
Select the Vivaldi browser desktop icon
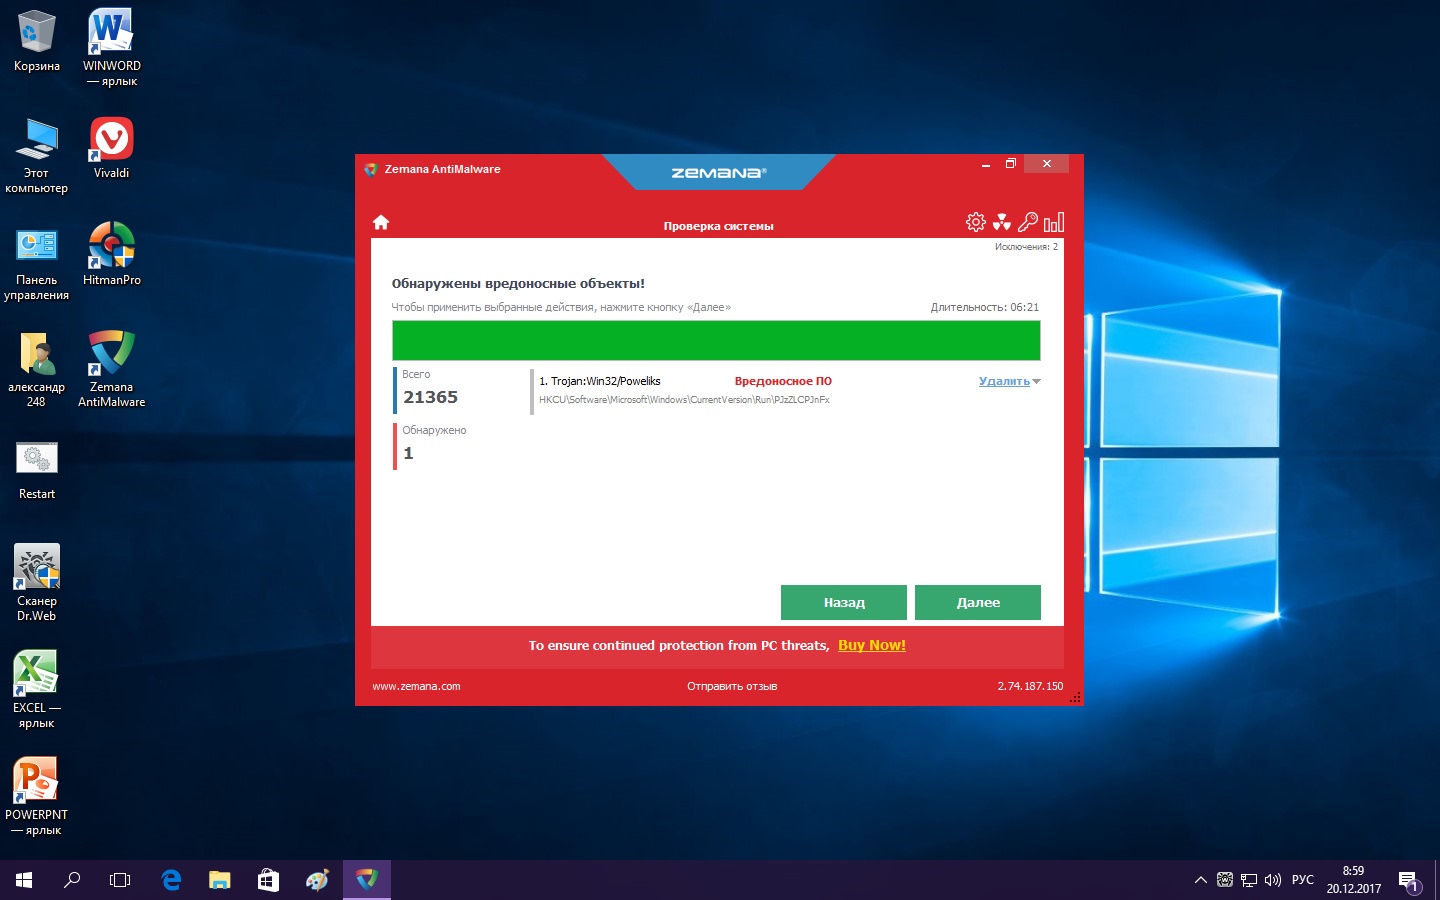[x=112, y=148]
